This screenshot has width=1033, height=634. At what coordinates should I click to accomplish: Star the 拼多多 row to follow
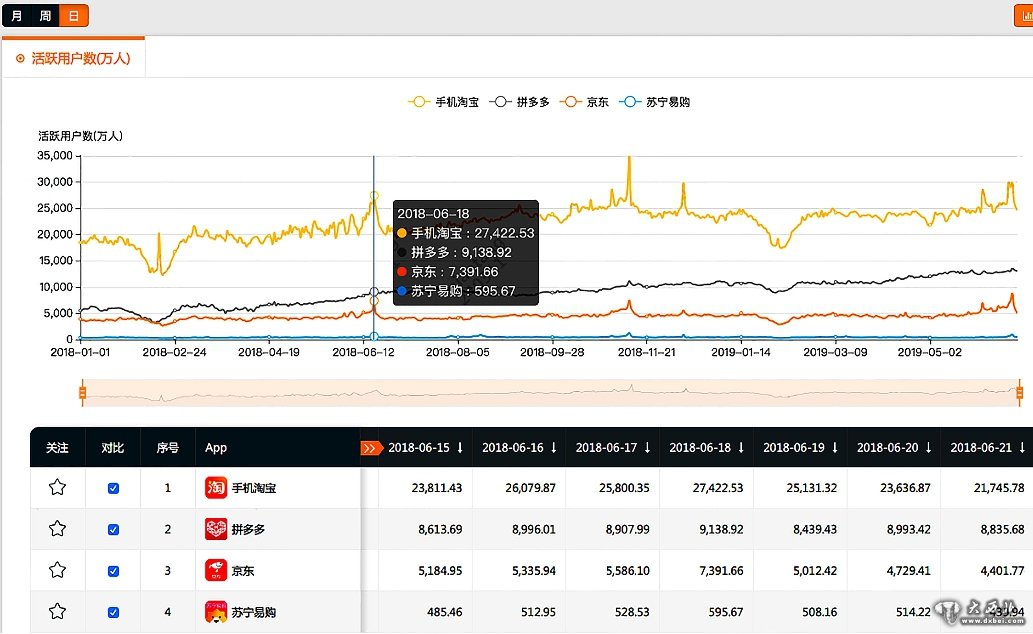click(57, 529)
